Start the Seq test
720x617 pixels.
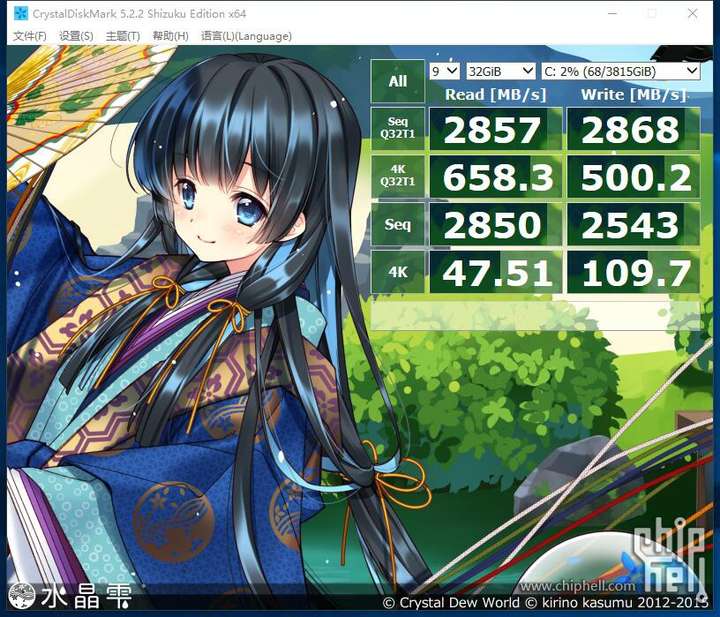click(398, 224)
